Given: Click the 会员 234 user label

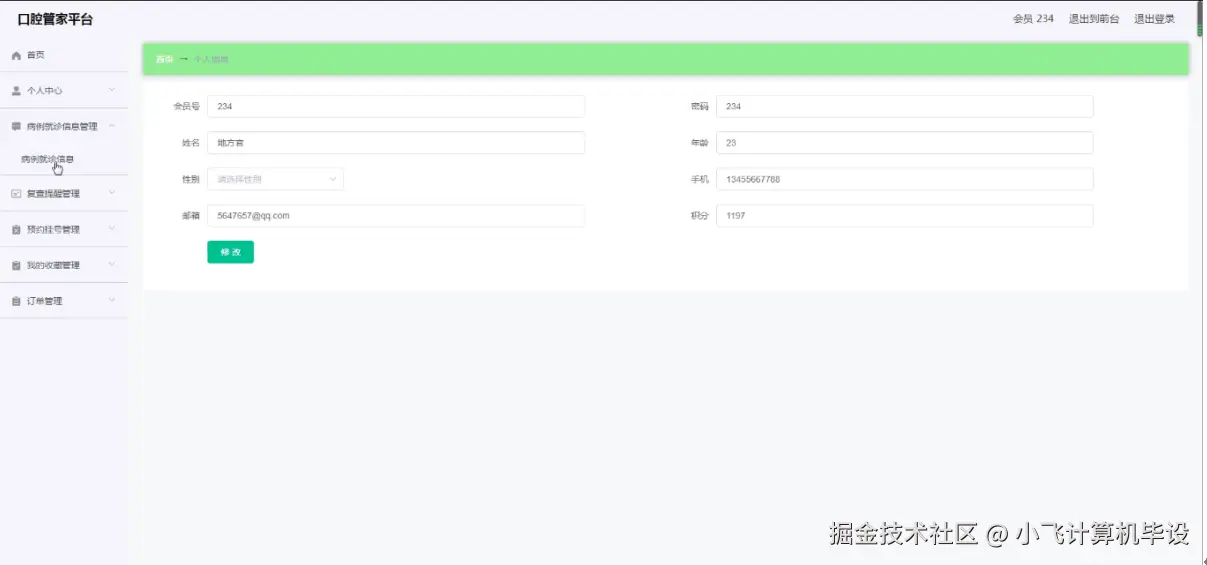Looking at the screenshot, I should (1033, 19).
